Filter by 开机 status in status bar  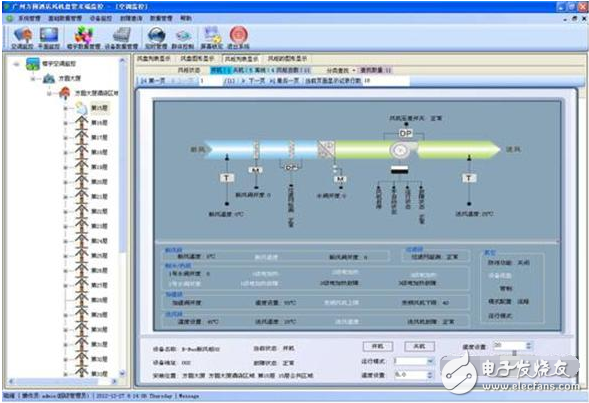220,70
